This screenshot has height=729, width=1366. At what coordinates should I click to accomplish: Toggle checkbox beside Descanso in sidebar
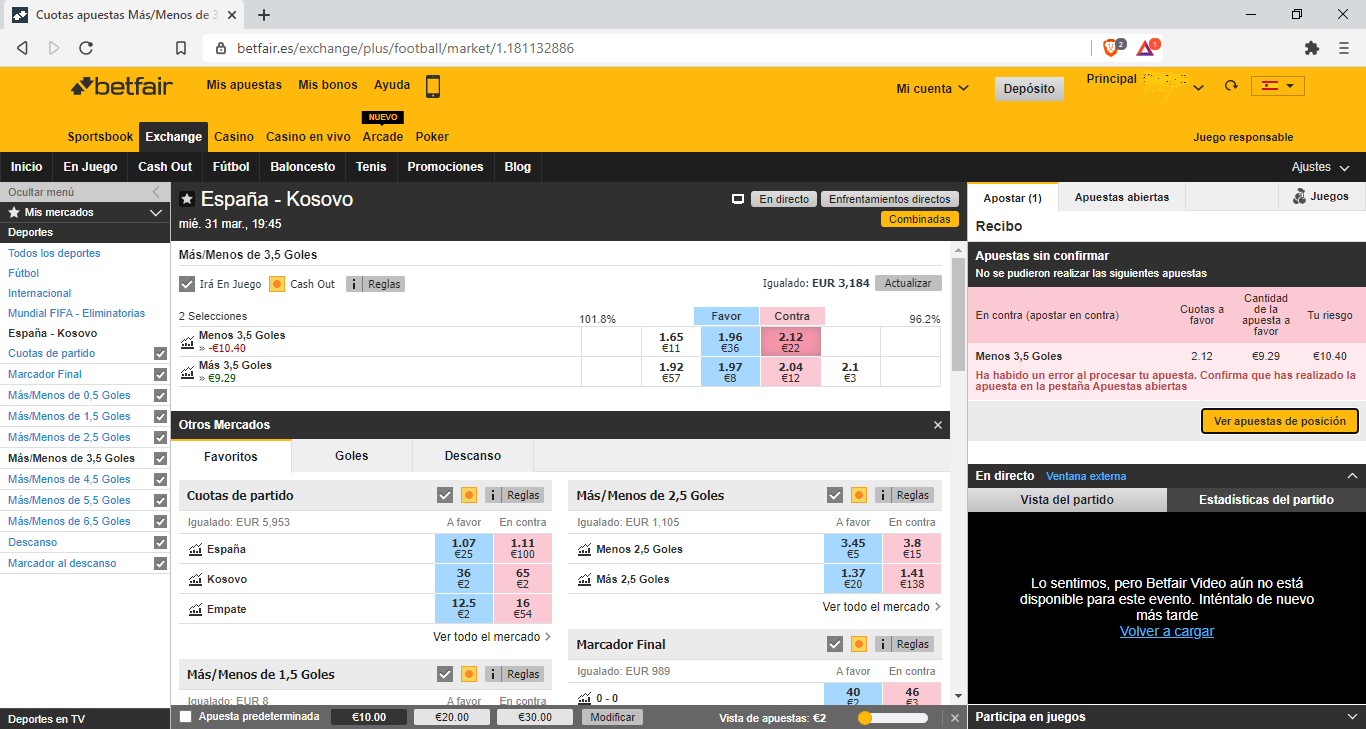(x=160, y=542)
